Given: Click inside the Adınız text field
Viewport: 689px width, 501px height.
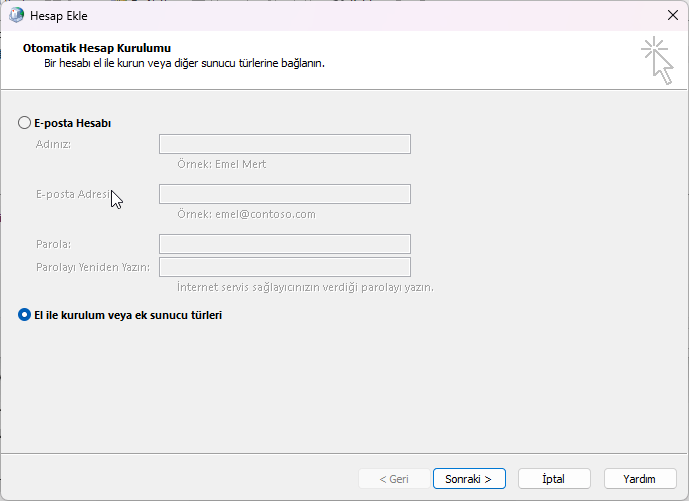Looking at the screenshot, I should point(285,144).
